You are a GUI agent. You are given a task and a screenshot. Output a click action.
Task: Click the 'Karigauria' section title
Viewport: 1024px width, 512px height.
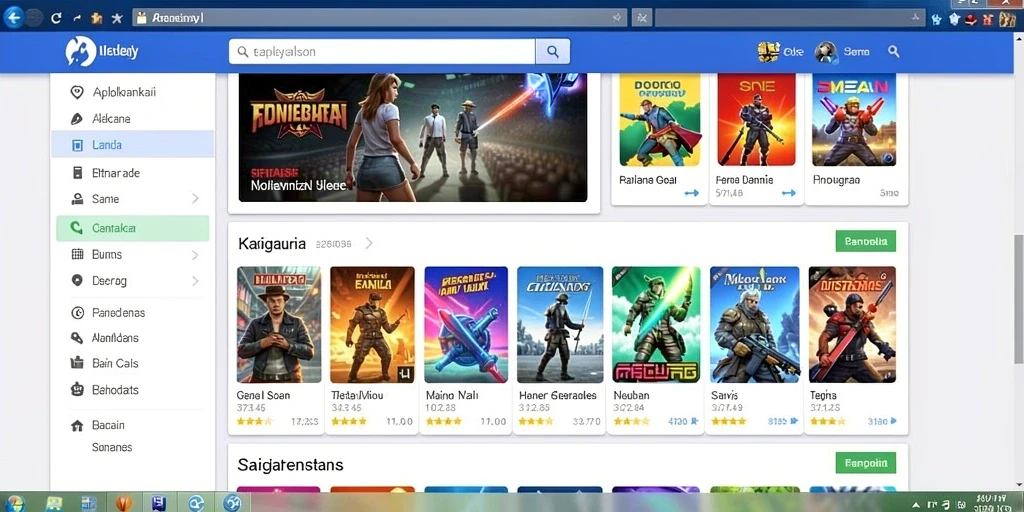click(272, 244)
